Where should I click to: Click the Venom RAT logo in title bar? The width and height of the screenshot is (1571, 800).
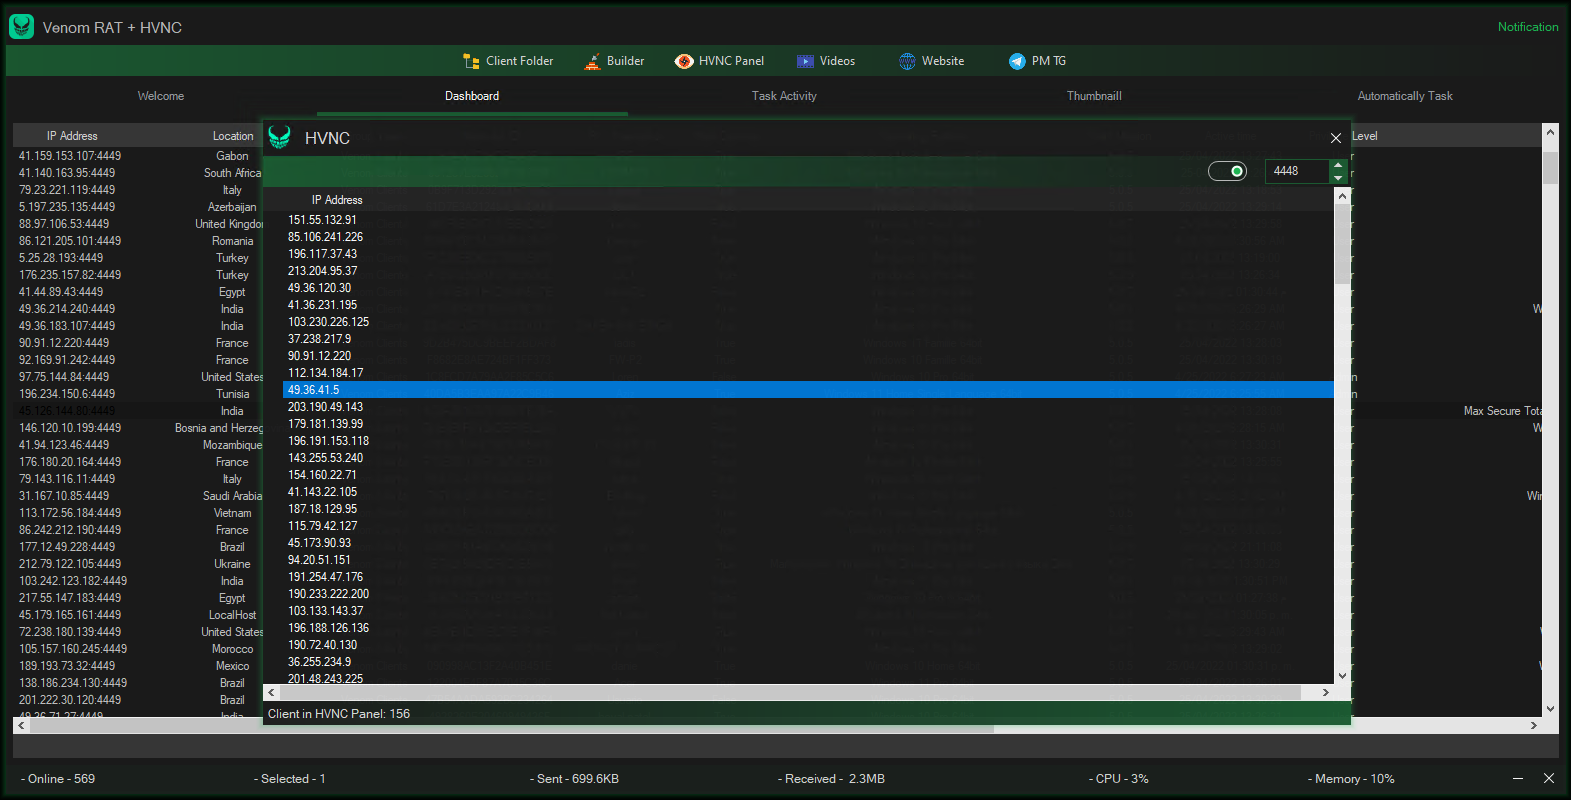(21, 27)
